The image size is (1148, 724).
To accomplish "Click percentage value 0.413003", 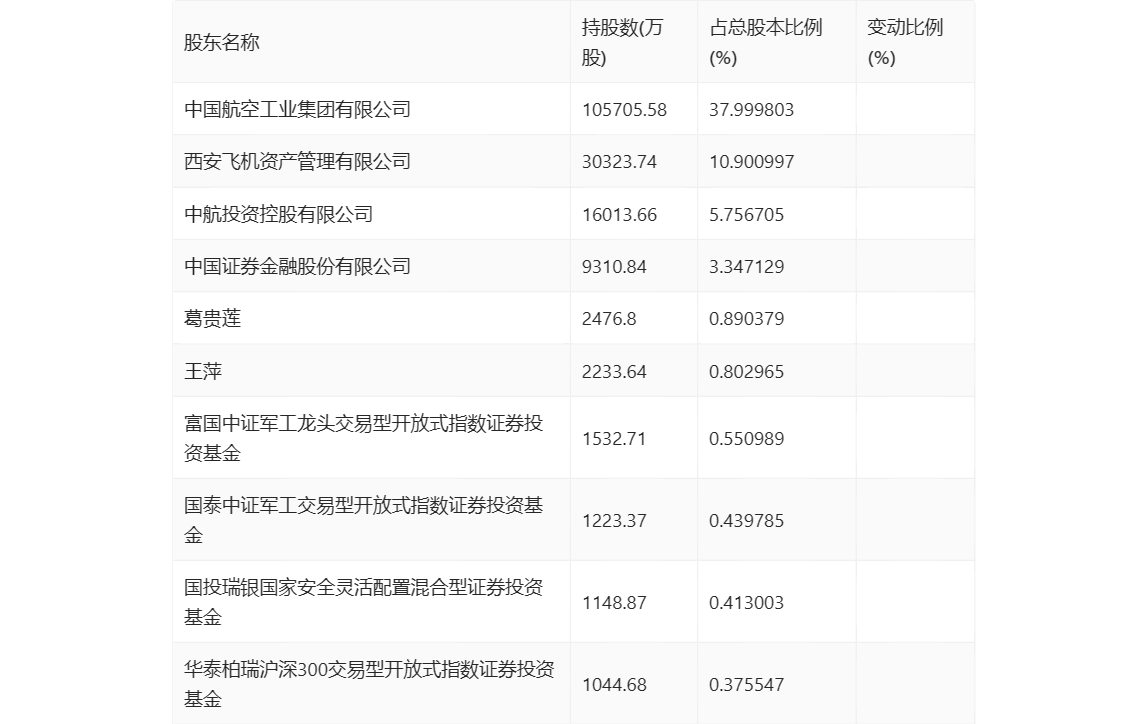I will [746, 602].
